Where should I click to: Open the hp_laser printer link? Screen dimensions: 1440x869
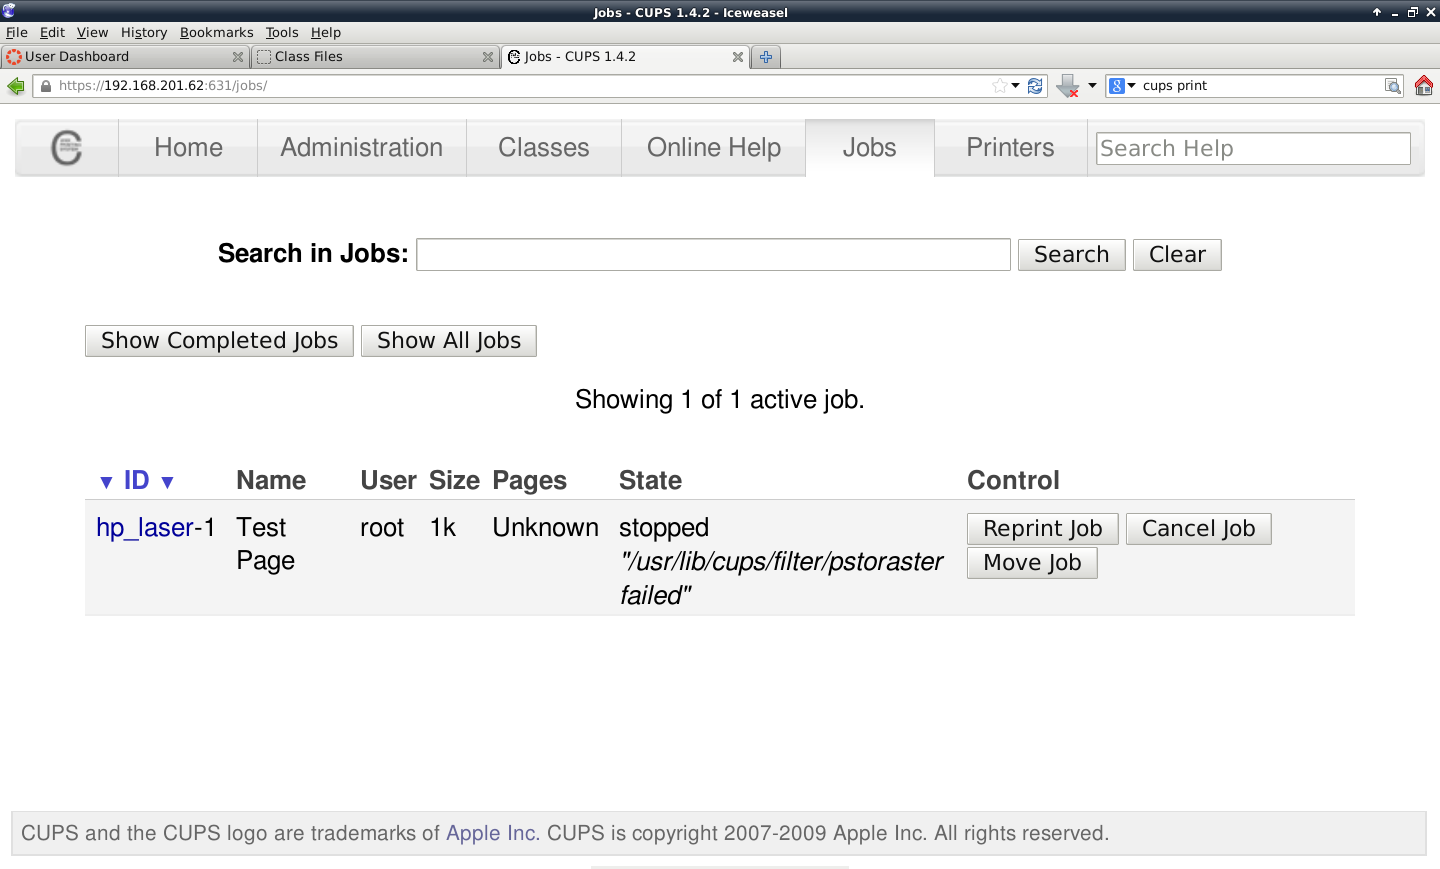tap(144, 528)
